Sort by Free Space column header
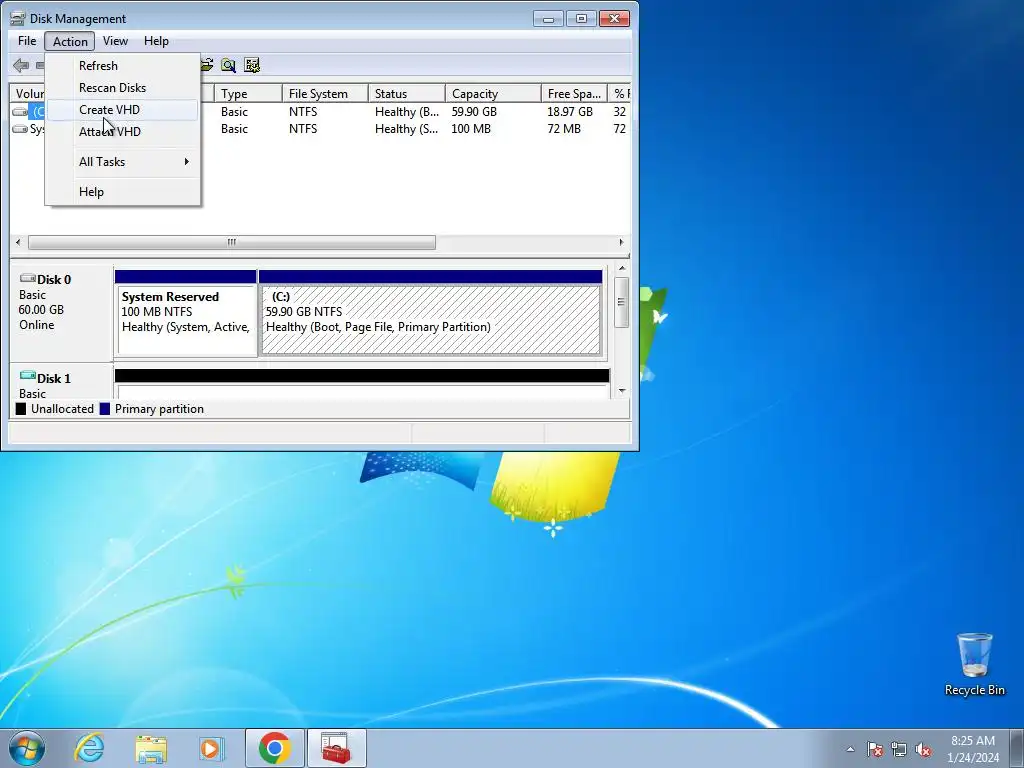 574,93
